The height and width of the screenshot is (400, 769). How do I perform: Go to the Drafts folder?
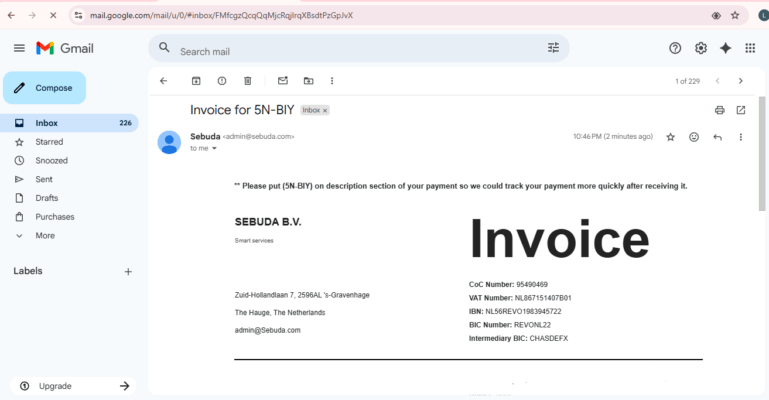[46, 198]
